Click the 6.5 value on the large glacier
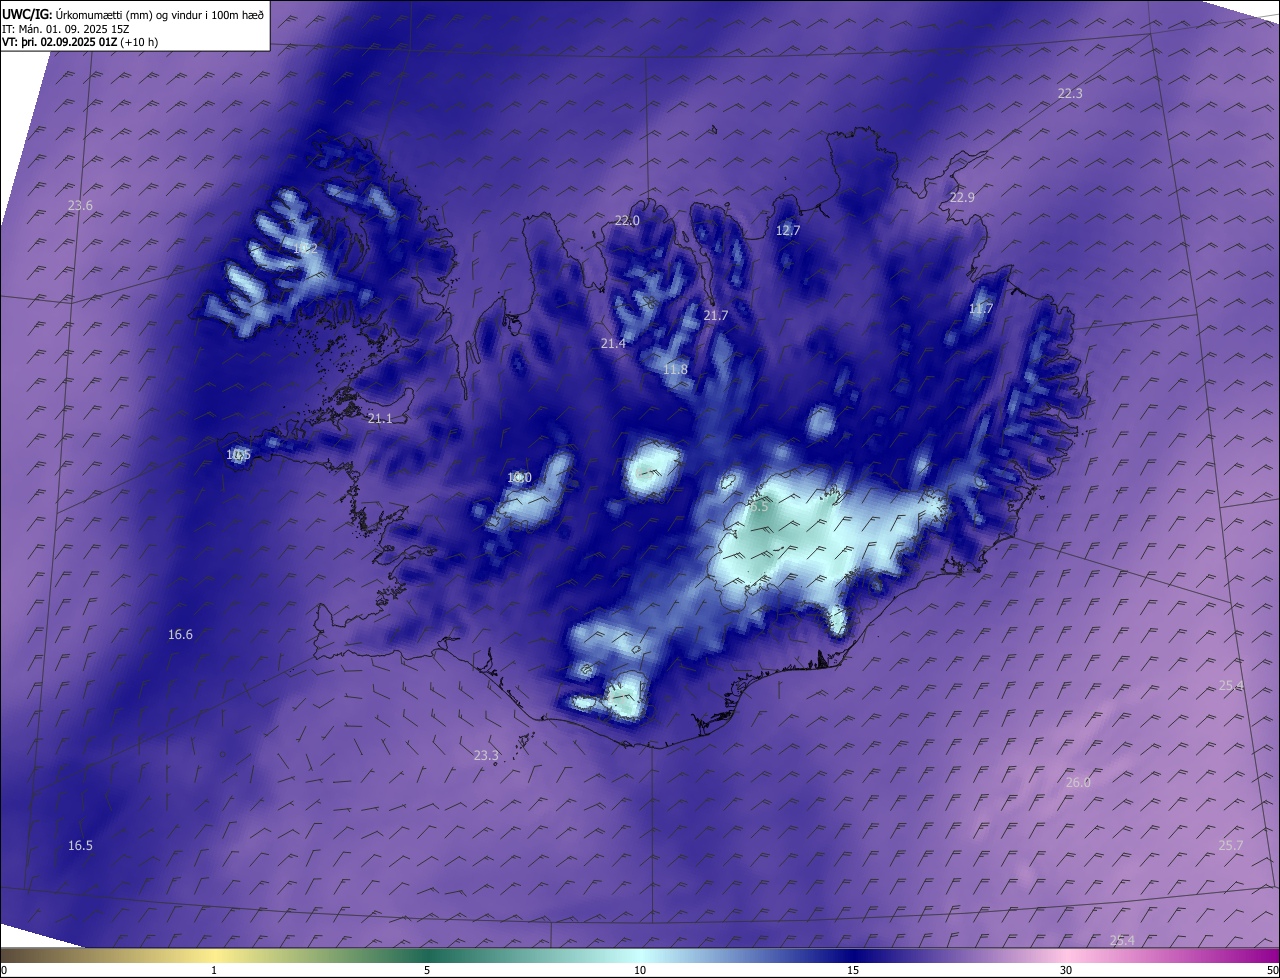1280x978 pixels. pyautogui.click(x=759, y=507)
